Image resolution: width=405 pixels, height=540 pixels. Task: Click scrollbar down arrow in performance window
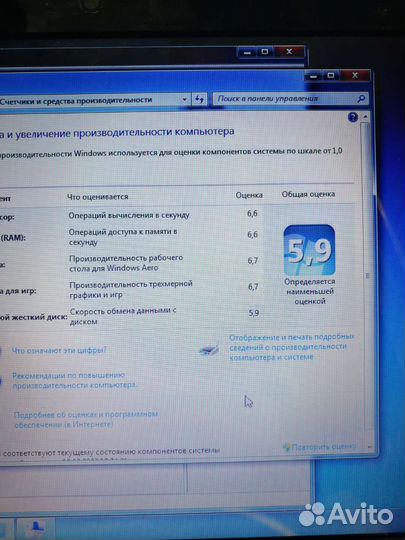pos(370,447)
